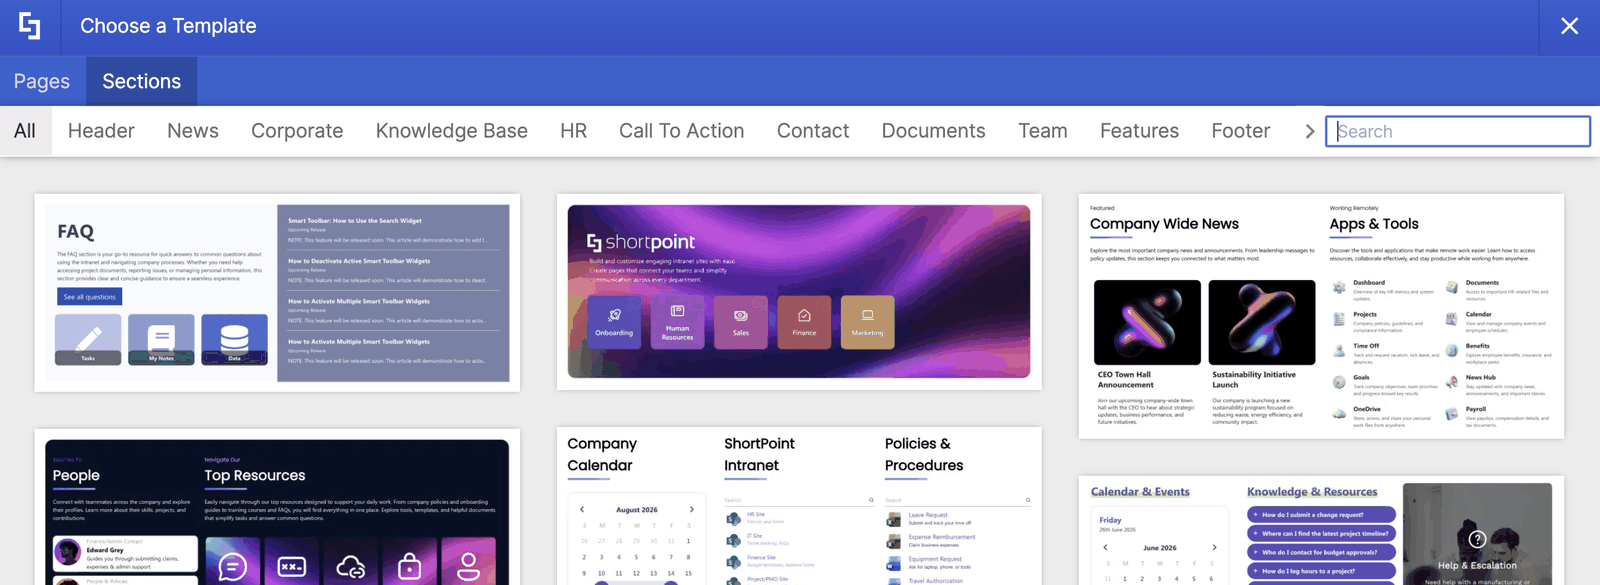This screenshot has height=585, width=1600.
Task: Filter by the Contact category
Action: pos(813,131)
